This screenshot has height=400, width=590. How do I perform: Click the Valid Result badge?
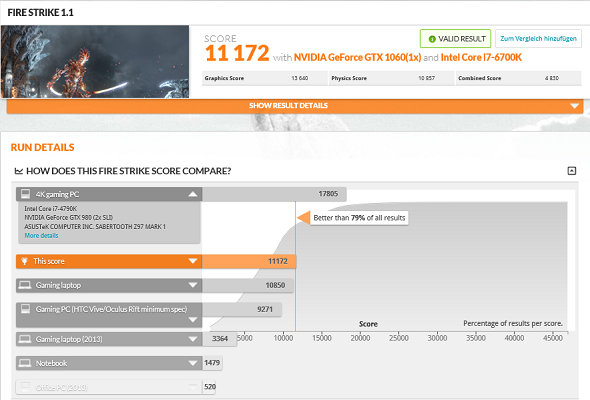455,38
